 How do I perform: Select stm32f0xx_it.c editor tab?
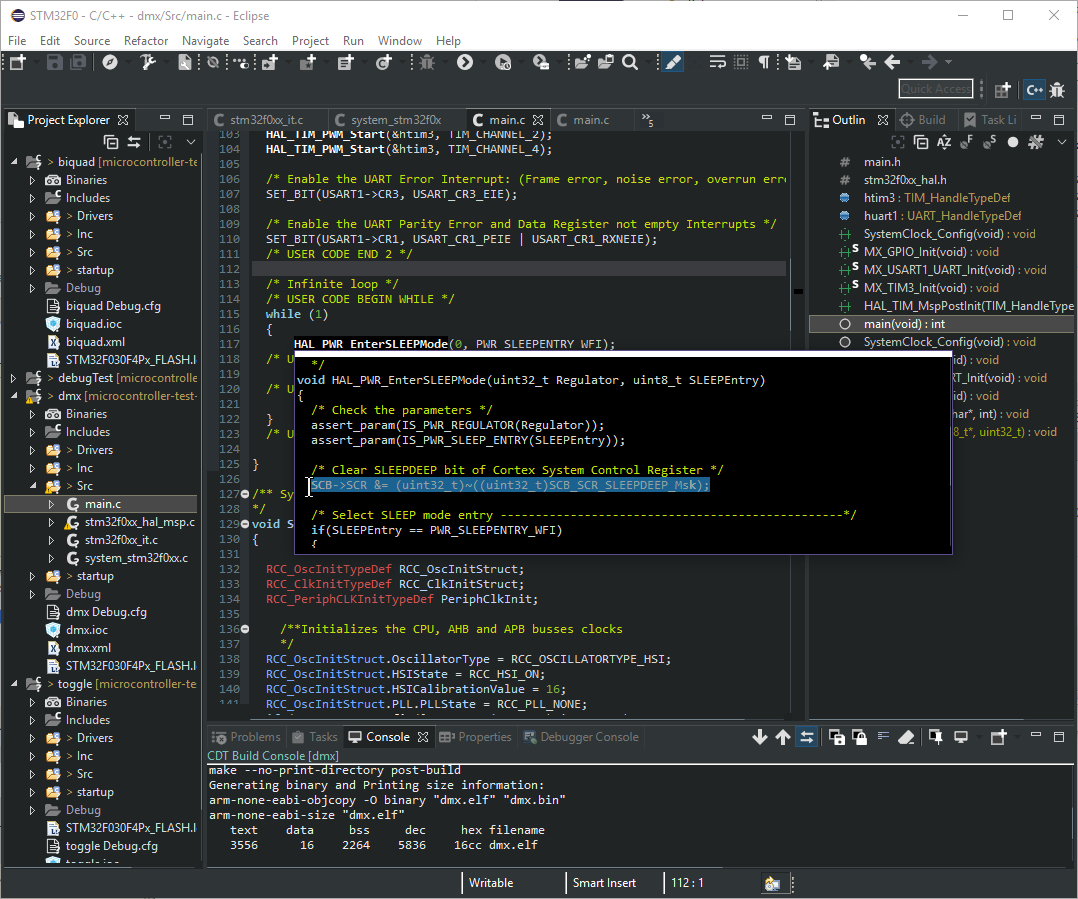pyautogui.click(x=265, y=120)
